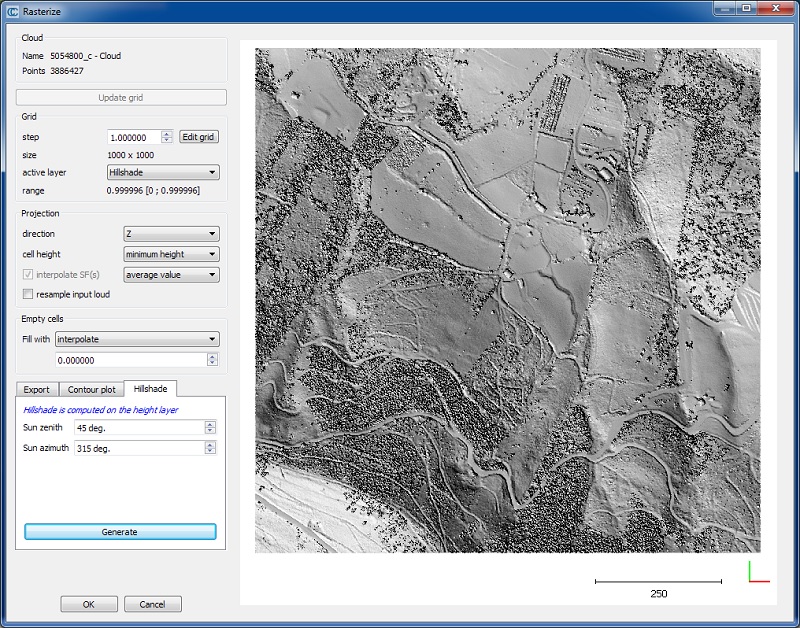
Task: Click the Sun zenith spinner arrows
Action: pyautogui.click(x=210, y=428)
